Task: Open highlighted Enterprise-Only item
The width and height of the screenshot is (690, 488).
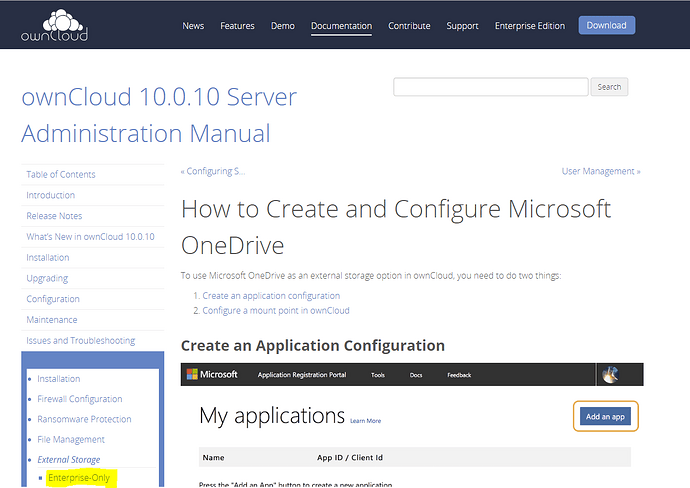Action: [79, 478]
